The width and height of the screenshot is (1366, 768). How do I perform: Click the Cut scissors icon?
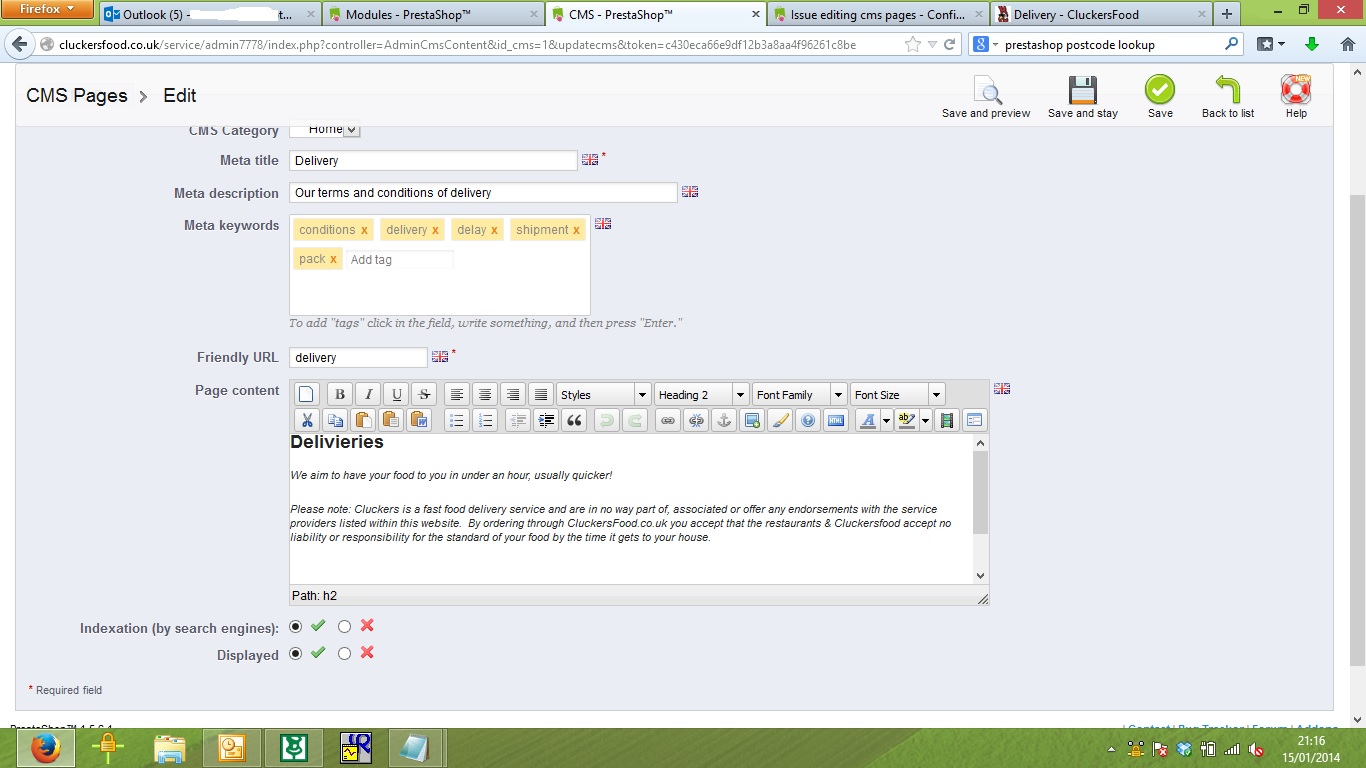(307, 421)
